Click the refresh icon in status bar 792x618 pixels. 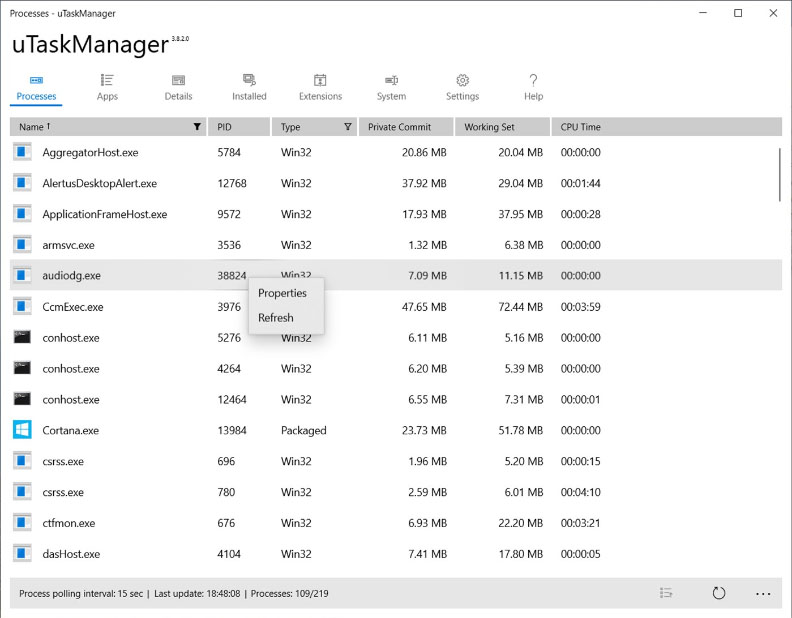click(718, 593)
